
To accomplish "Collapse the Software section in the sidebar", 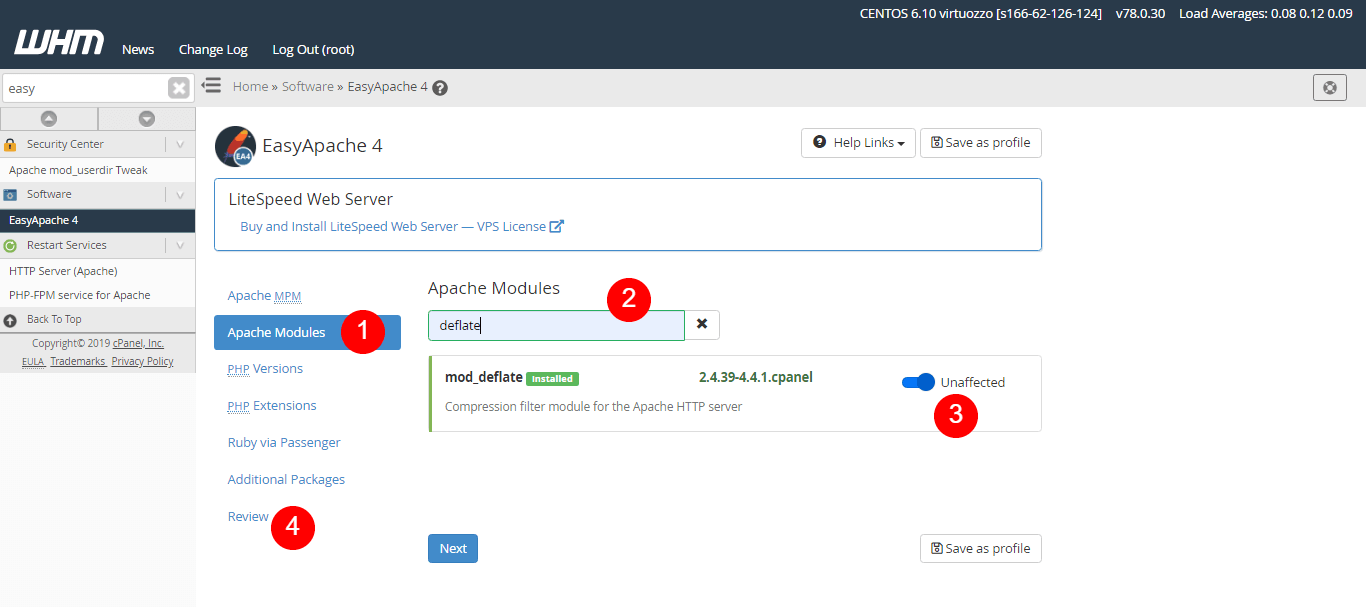I will [x=180, y=195].
